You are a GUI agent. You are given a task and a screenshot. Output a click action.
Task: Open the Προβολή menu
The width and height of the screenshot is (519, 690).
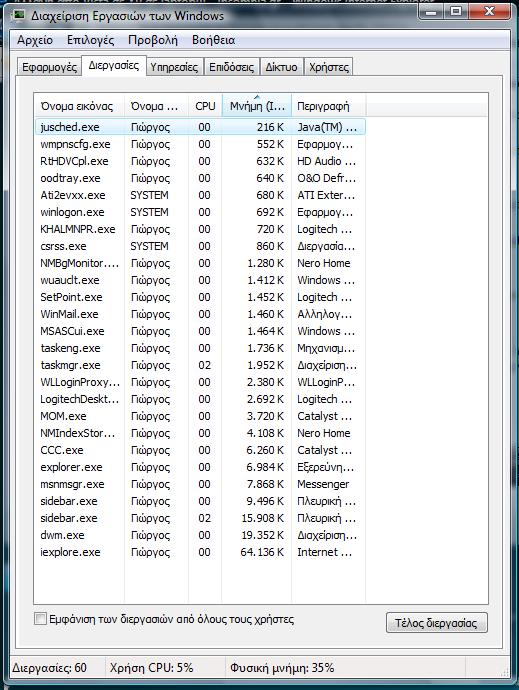pos(153,40)
